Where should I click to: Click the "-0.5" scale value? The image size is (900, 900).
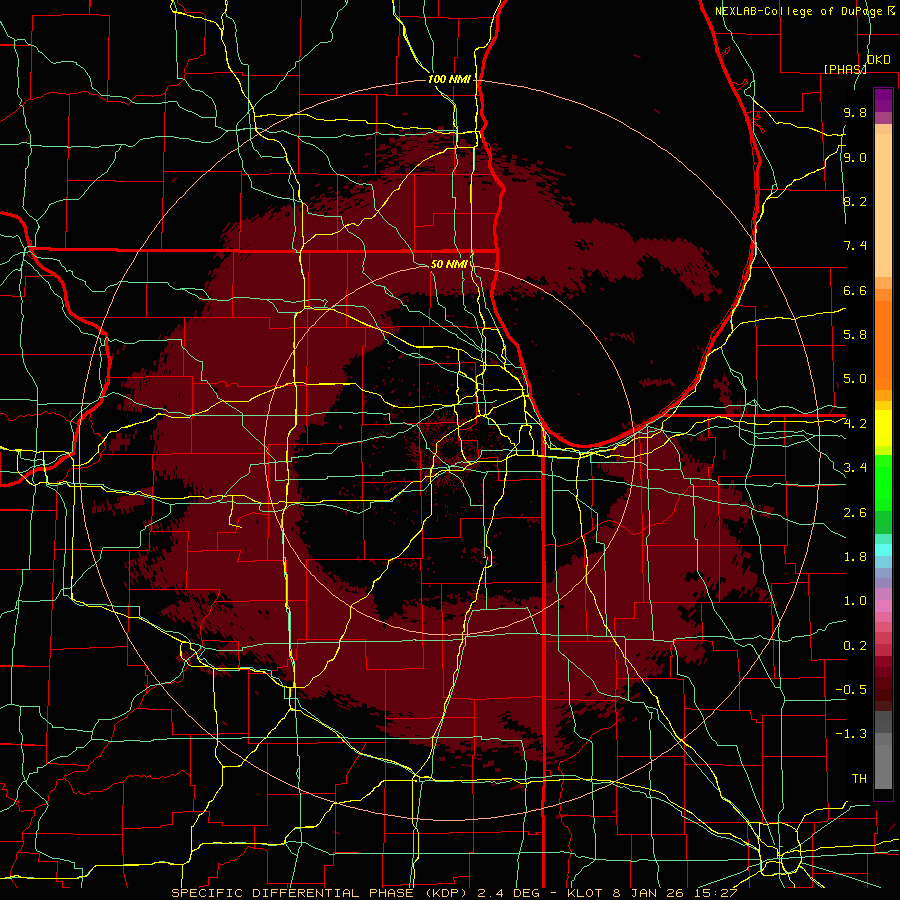tap(851, 690)
